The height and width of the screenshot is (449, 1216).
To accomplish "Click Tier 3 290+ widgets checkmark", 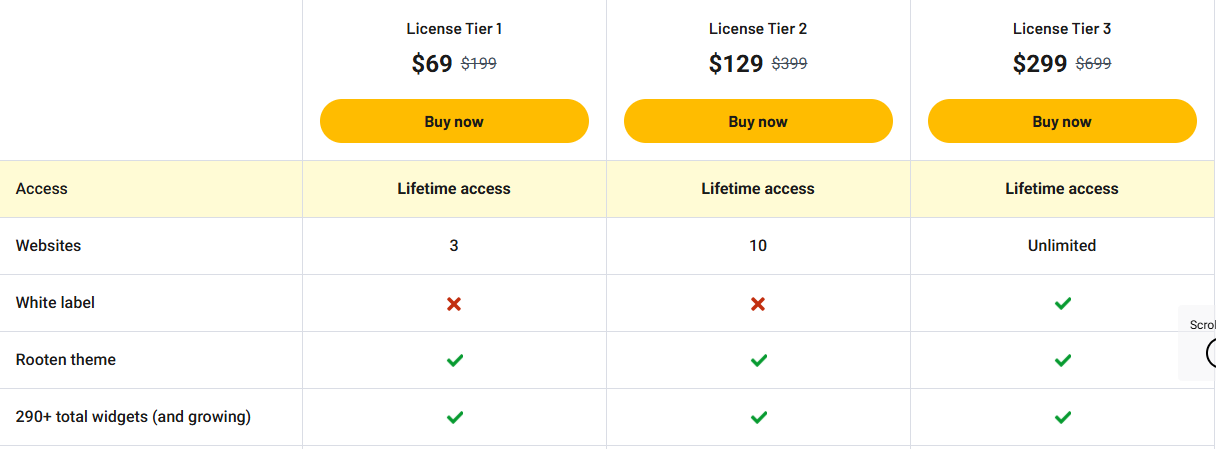I will 1062,417.
